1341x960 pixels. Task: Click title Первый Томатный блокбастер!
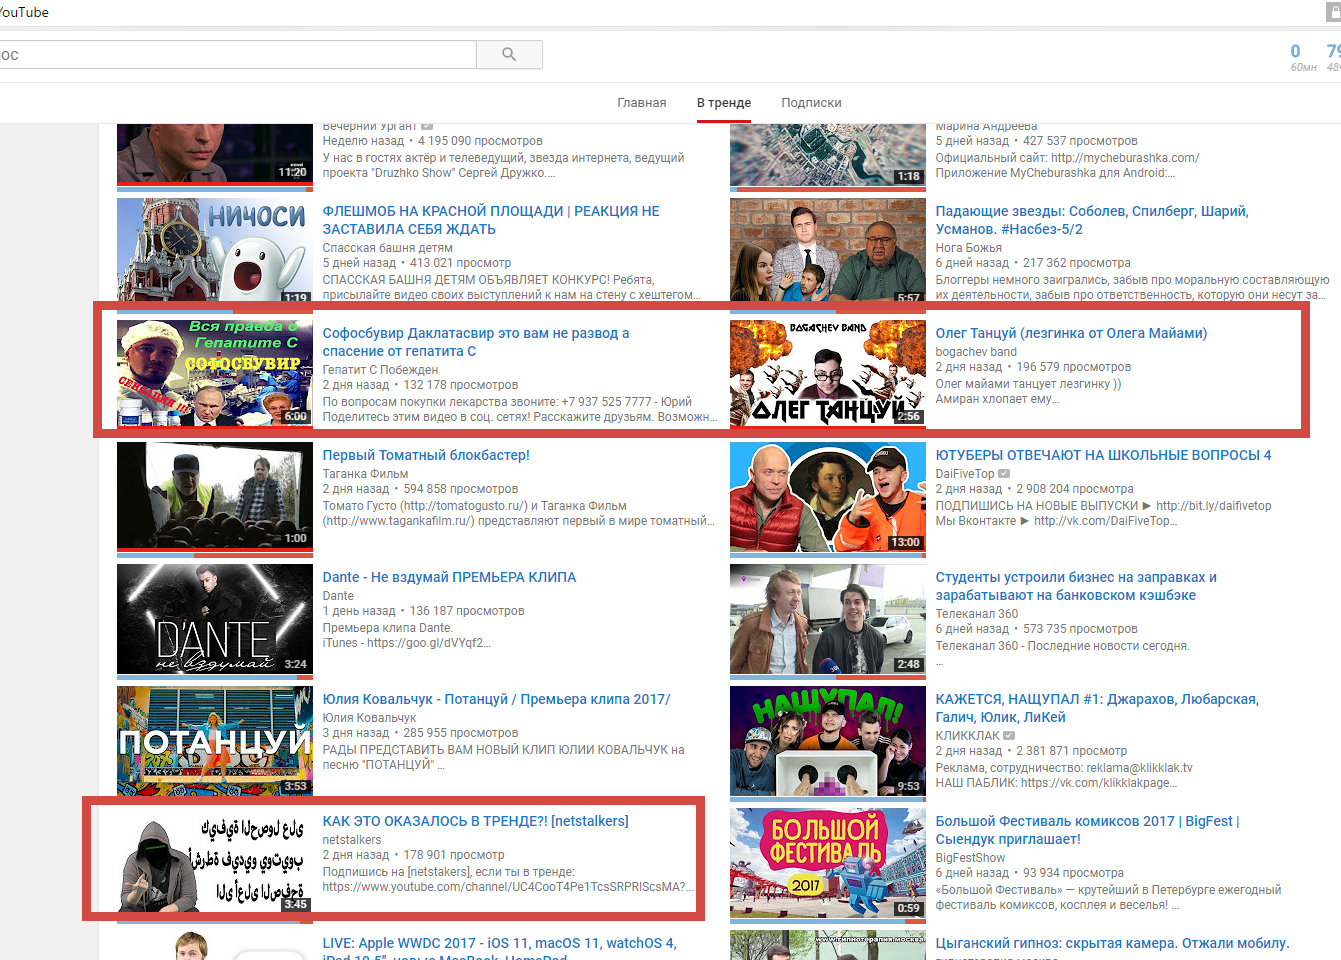tap(426, 455)
